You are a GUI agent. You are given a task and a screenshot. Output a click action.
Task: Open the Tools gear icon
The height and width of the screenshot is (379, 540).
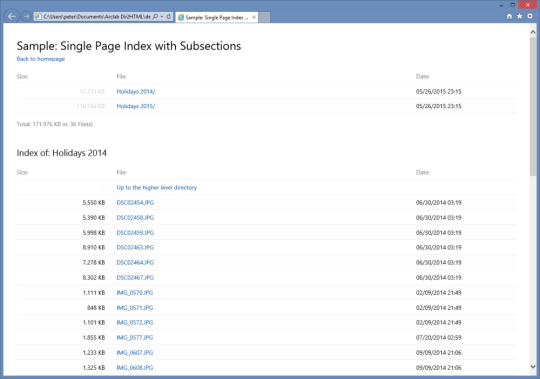point(530,16)
